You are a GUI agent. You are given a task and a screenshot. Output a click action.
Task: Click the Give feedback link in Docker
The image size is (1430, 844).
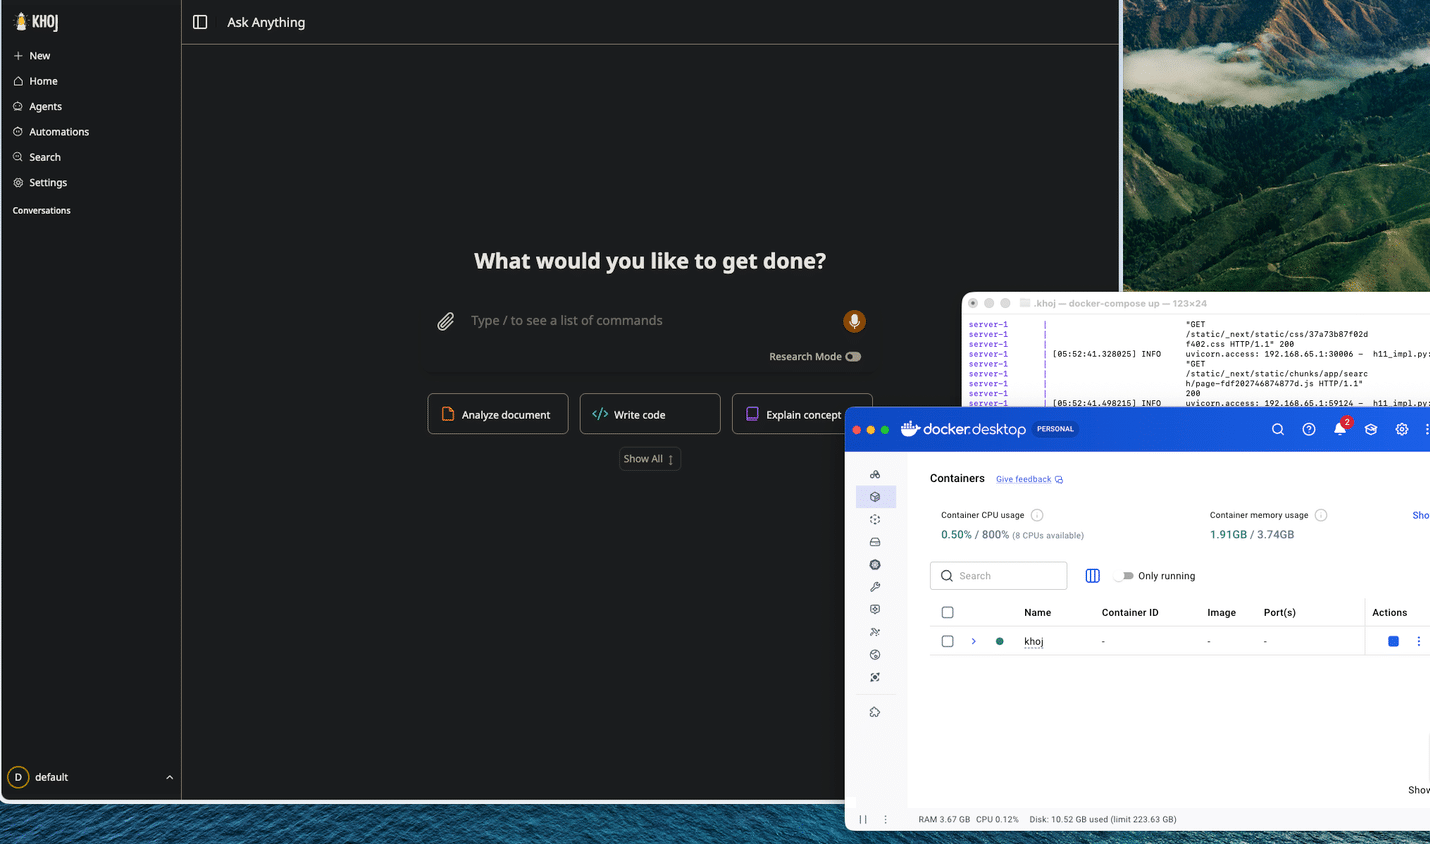point(1029,479)
